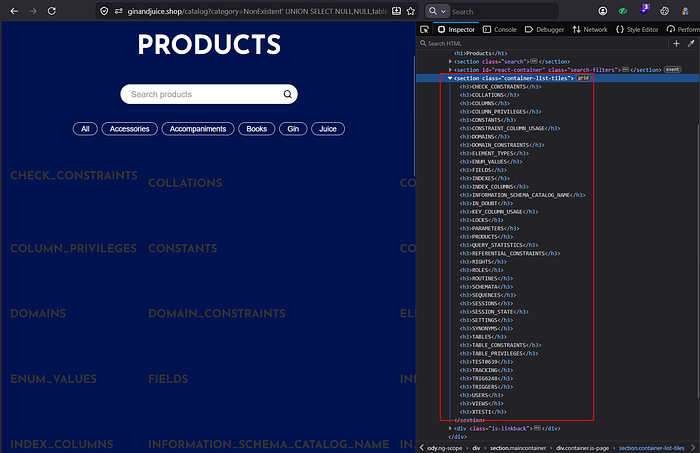Activate the element picker in devtools
Screen dimensions: 700x453
point(425,29)
